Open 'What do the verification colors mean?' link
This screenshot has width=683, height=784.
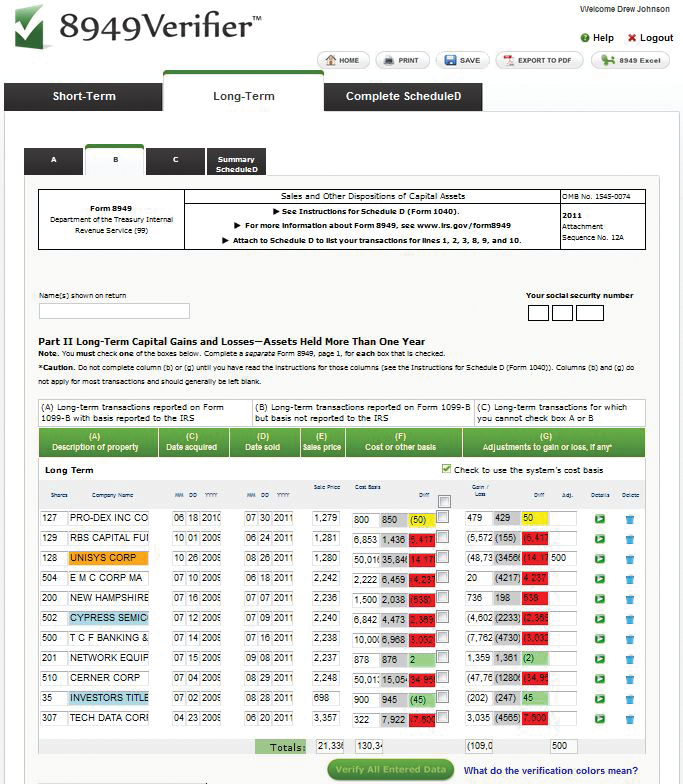click(552, 771)
